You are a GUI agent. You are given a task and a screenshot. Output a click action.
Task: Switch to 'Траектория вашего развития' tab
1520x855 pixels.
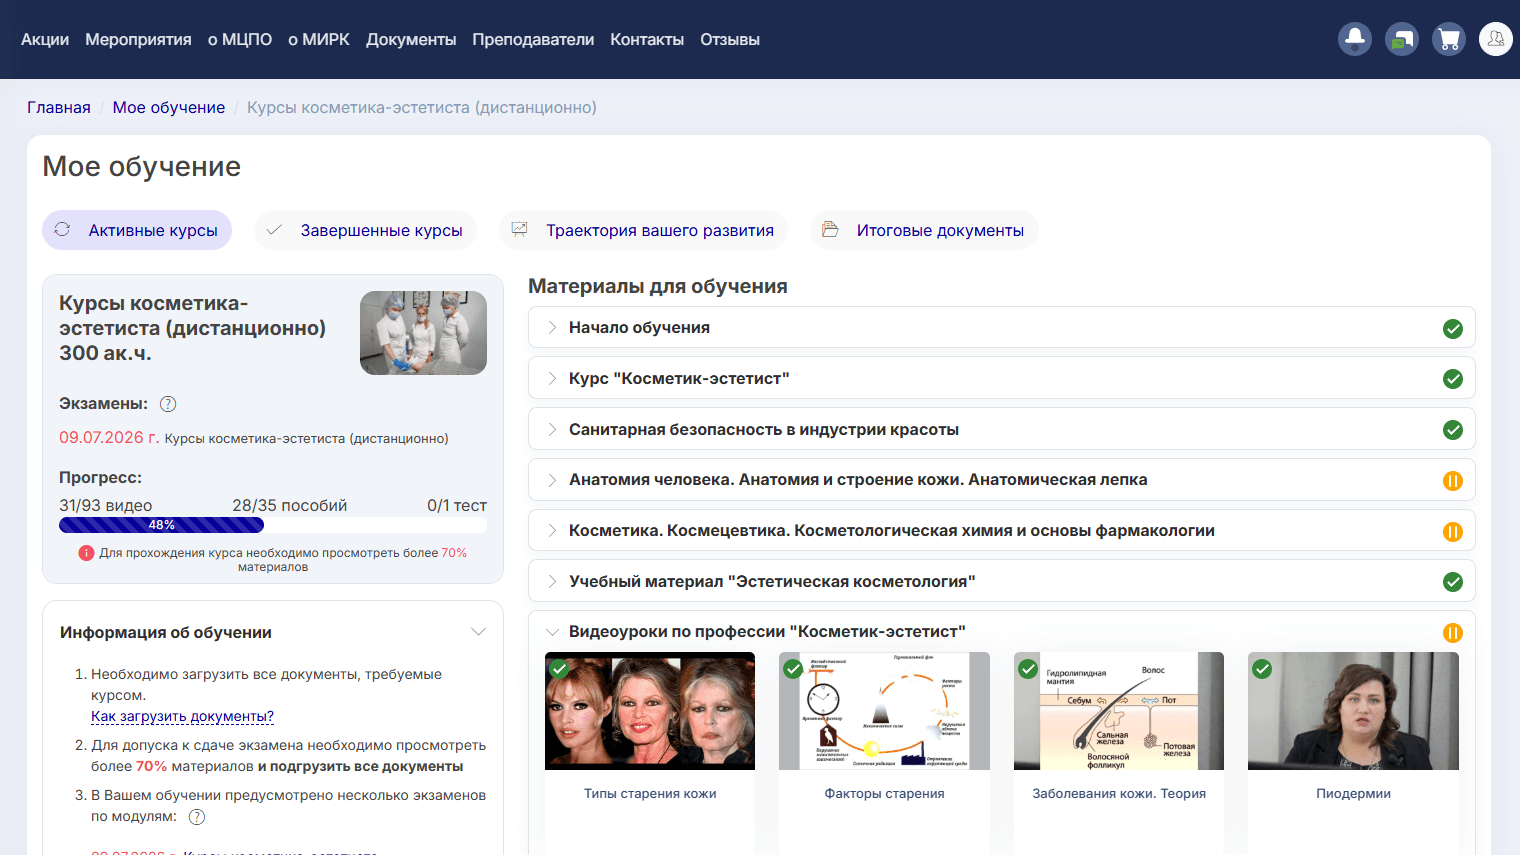click(643, 230)
